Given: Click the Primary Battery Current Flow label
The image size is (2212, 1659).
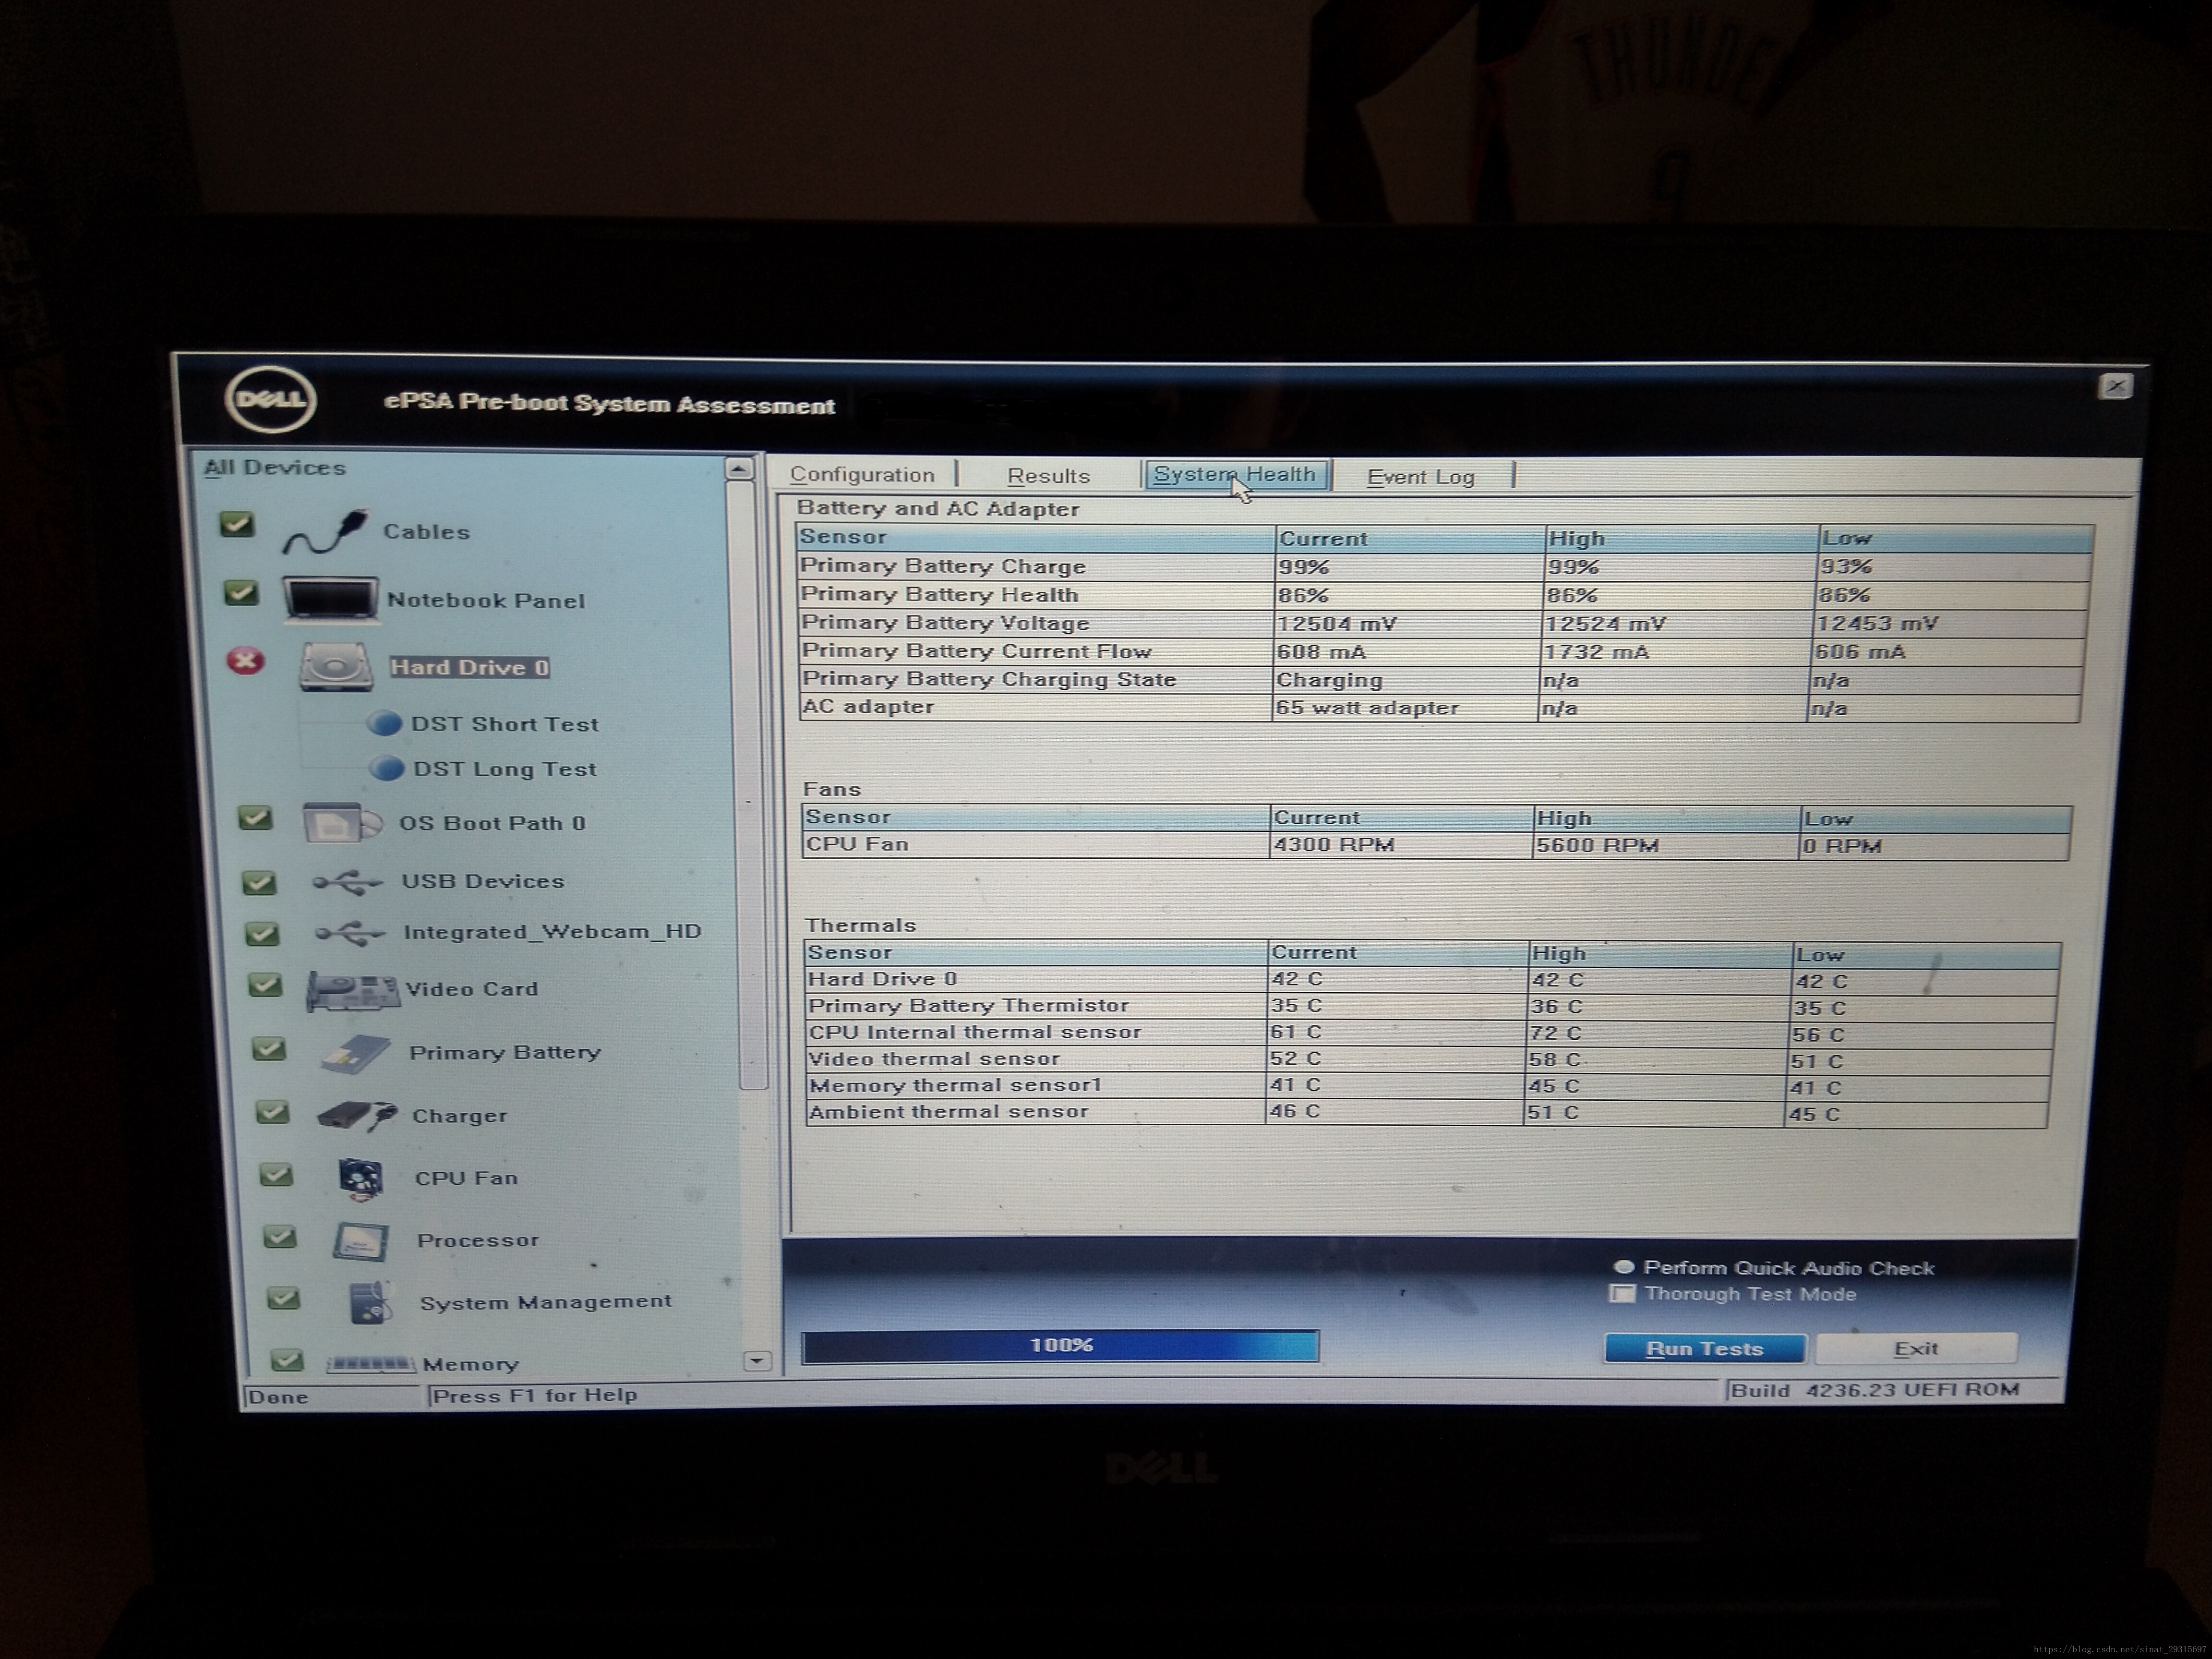Looking at the screenshot, I should click(977, 651).
